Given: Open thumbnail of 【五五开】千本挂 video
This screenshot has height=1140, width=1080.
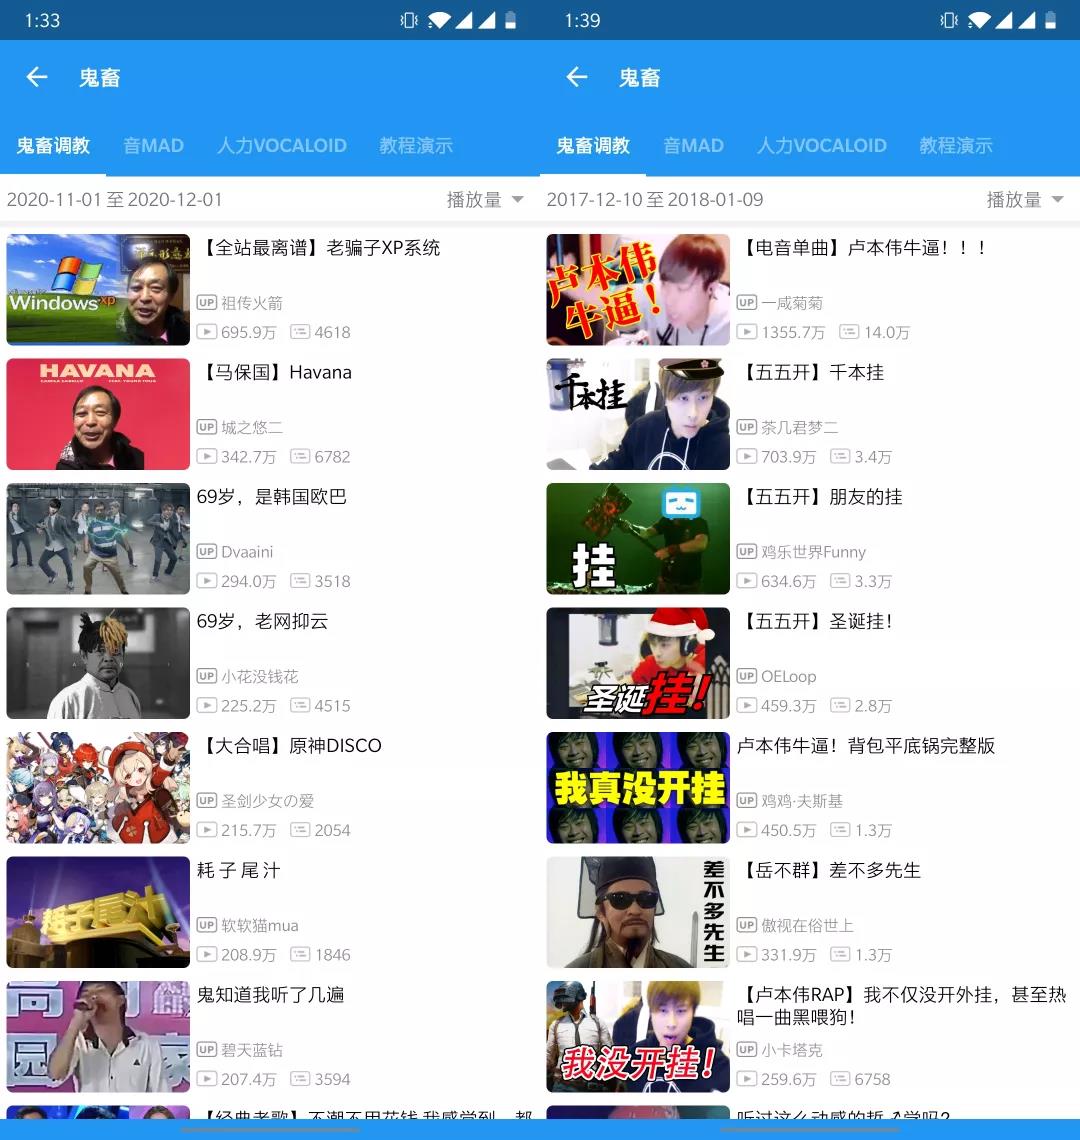Looking at the screenshot, I should [638, 414].
